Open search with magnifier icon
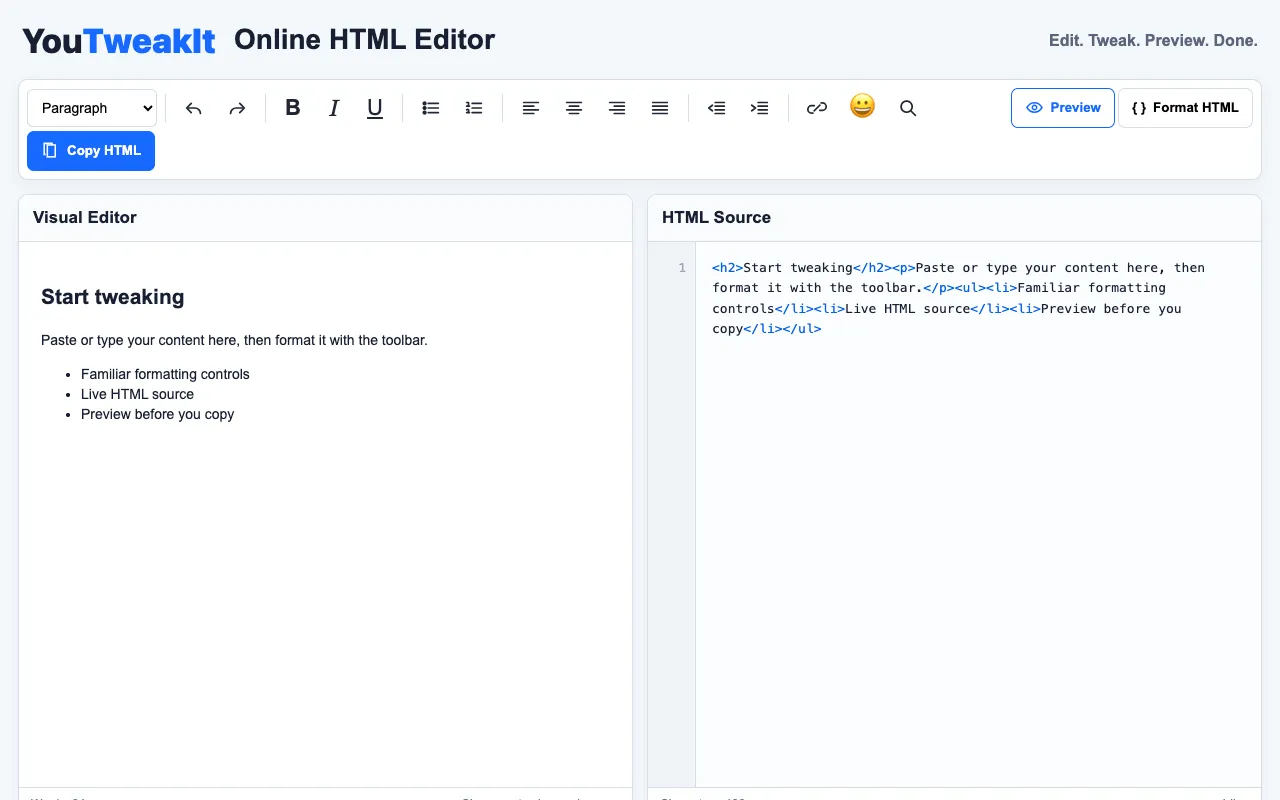This screenshot has width=1280, height=800. [908, 108]
